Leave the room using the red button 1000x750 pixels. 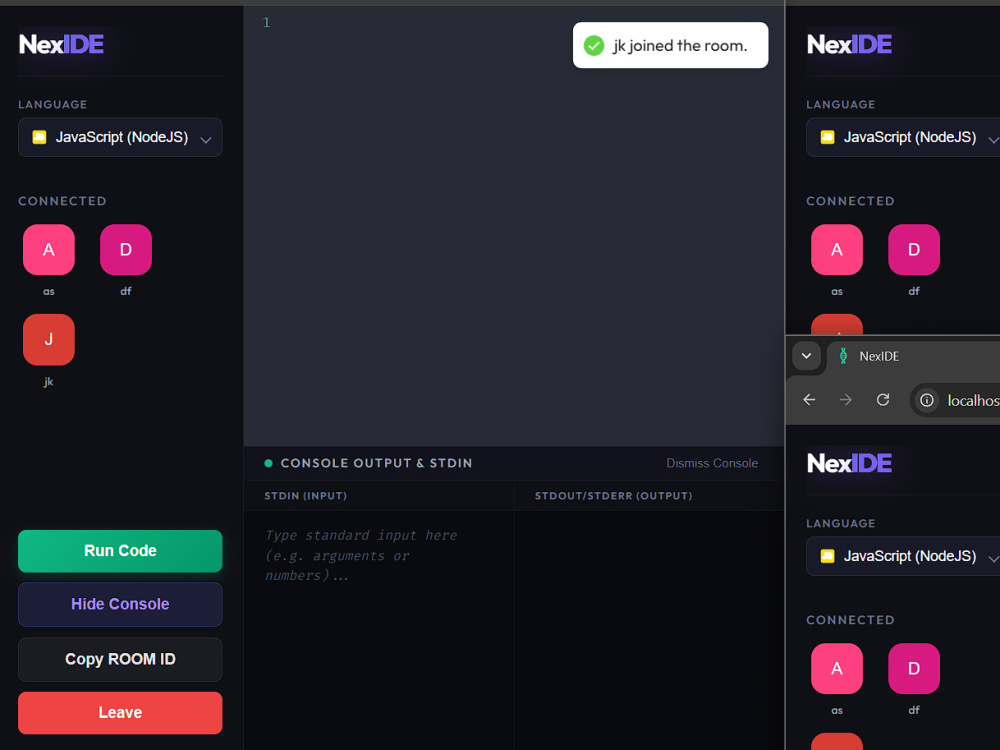[120, 713]
